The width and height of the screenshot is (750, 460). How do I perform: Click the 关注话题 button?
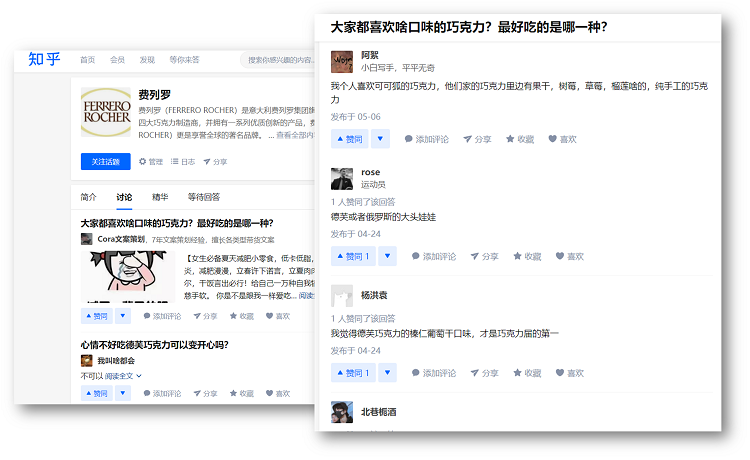pos(106,162)
